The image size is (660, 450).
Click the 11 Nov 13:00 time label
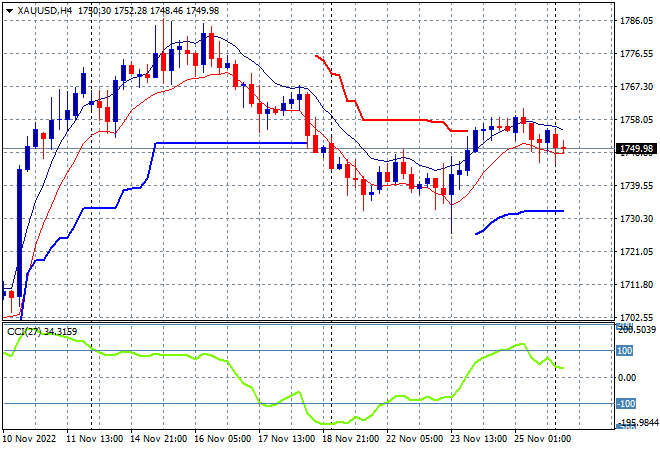click(95, 439)
